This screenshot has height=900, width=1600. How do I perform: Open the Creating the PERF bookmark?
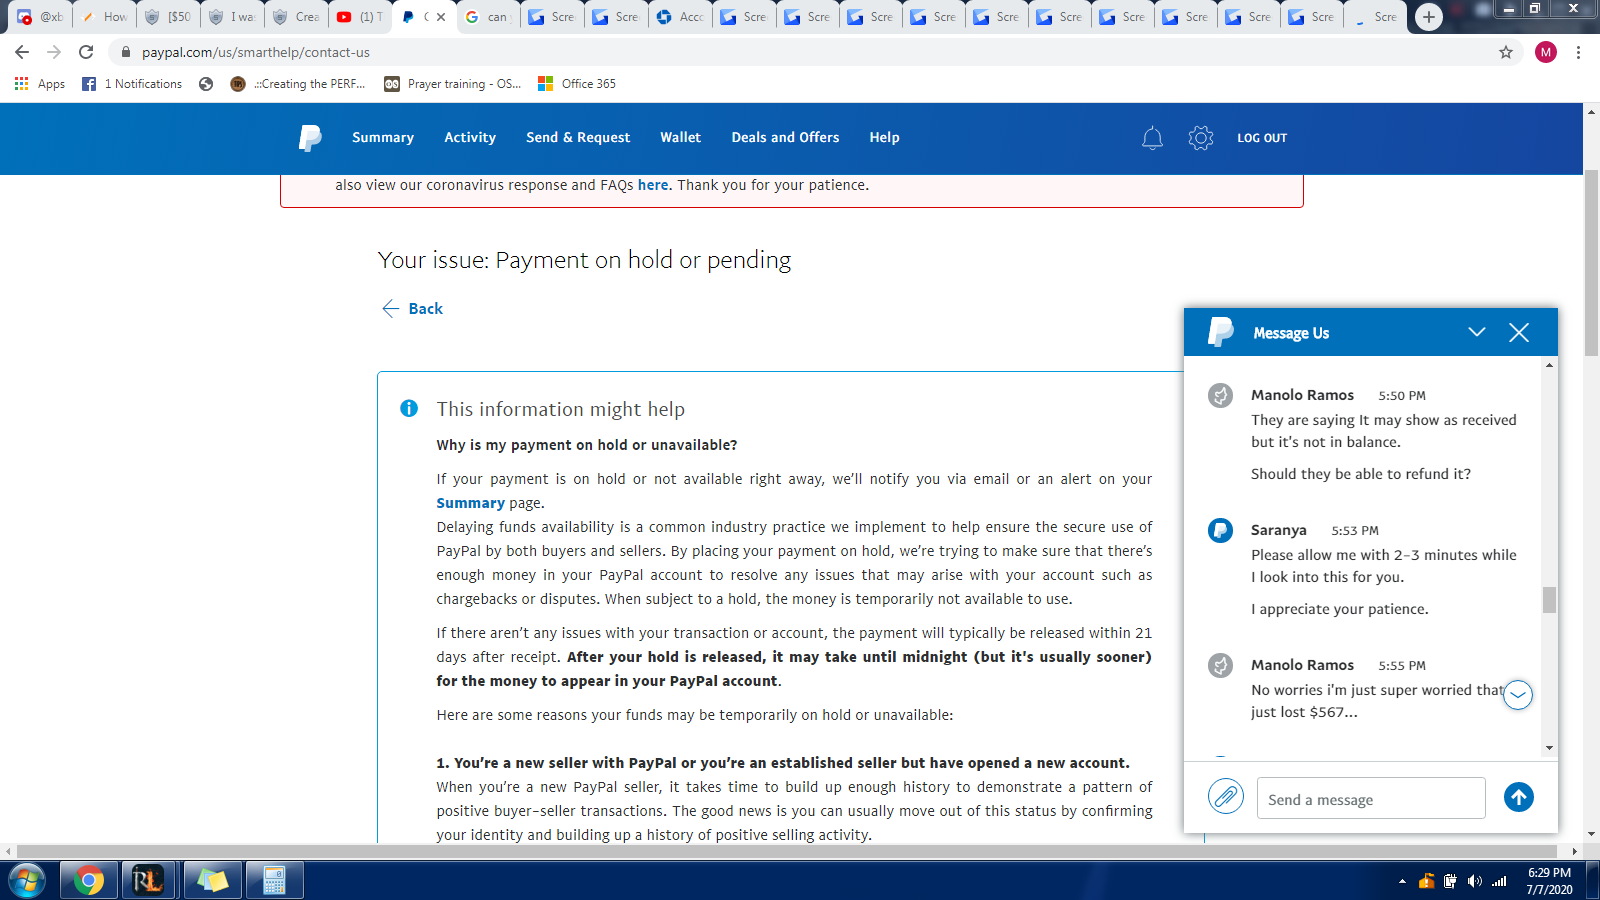pos(298,84)
